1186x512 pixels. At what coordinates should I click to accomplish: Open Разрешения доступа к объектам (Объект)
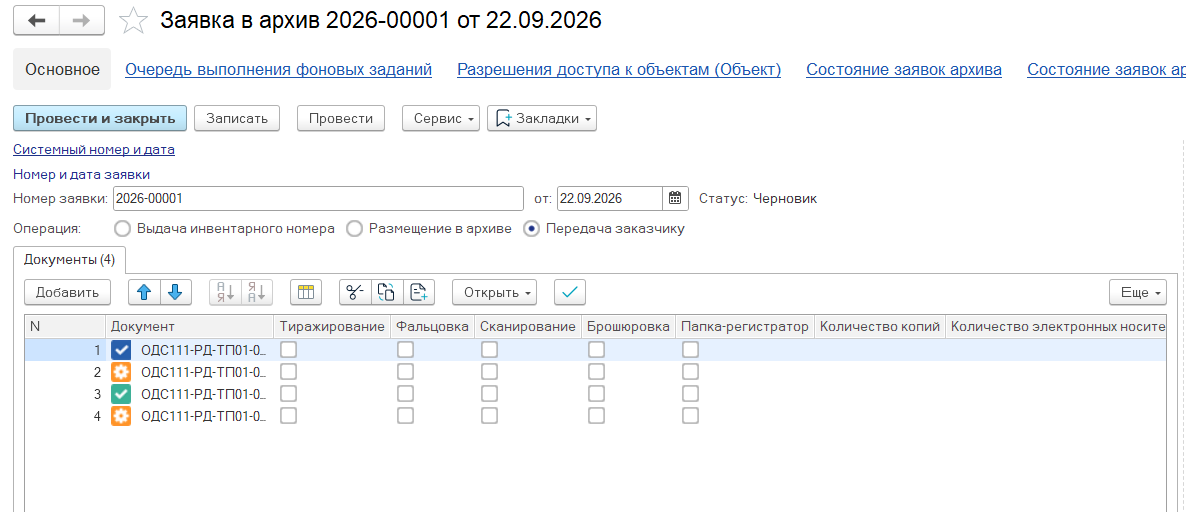click(619, 70)
